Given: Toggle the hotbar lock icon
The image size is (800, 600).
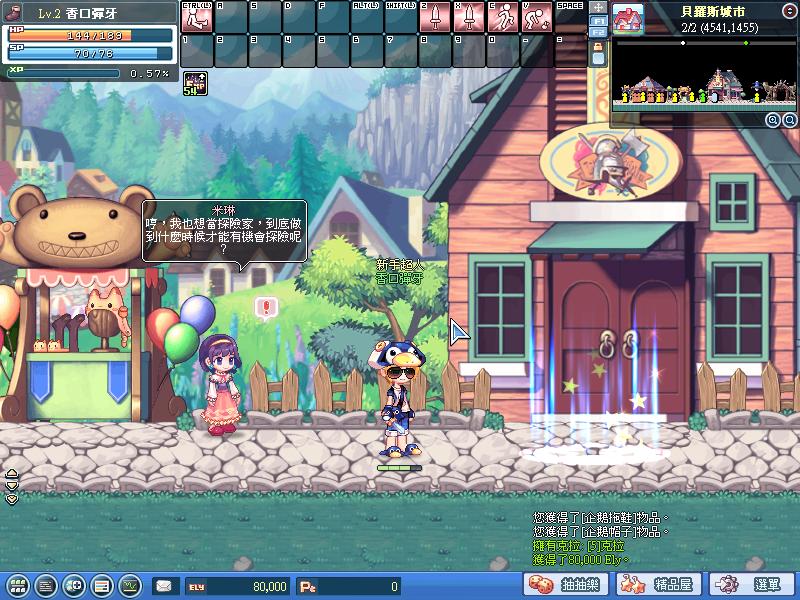Looking at the screenshot, I should click(x=598, y=47).
